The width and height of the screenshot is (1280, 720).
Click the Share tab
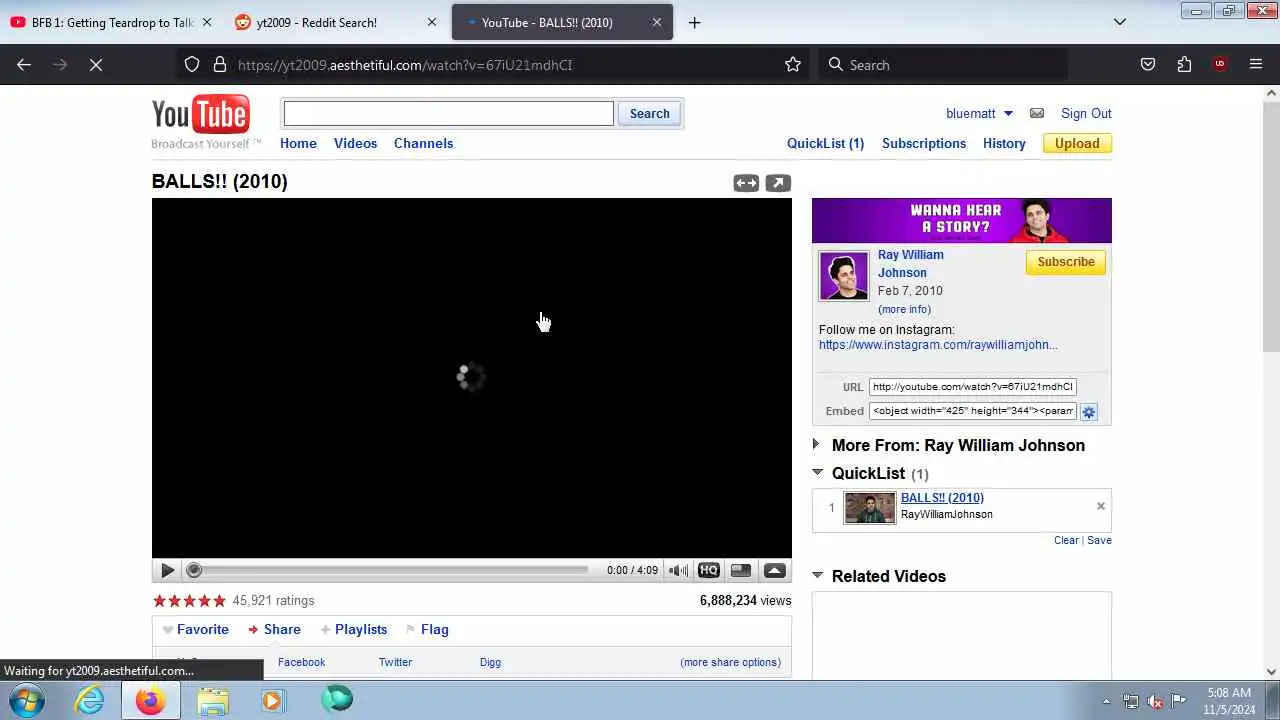coord(275,629)
